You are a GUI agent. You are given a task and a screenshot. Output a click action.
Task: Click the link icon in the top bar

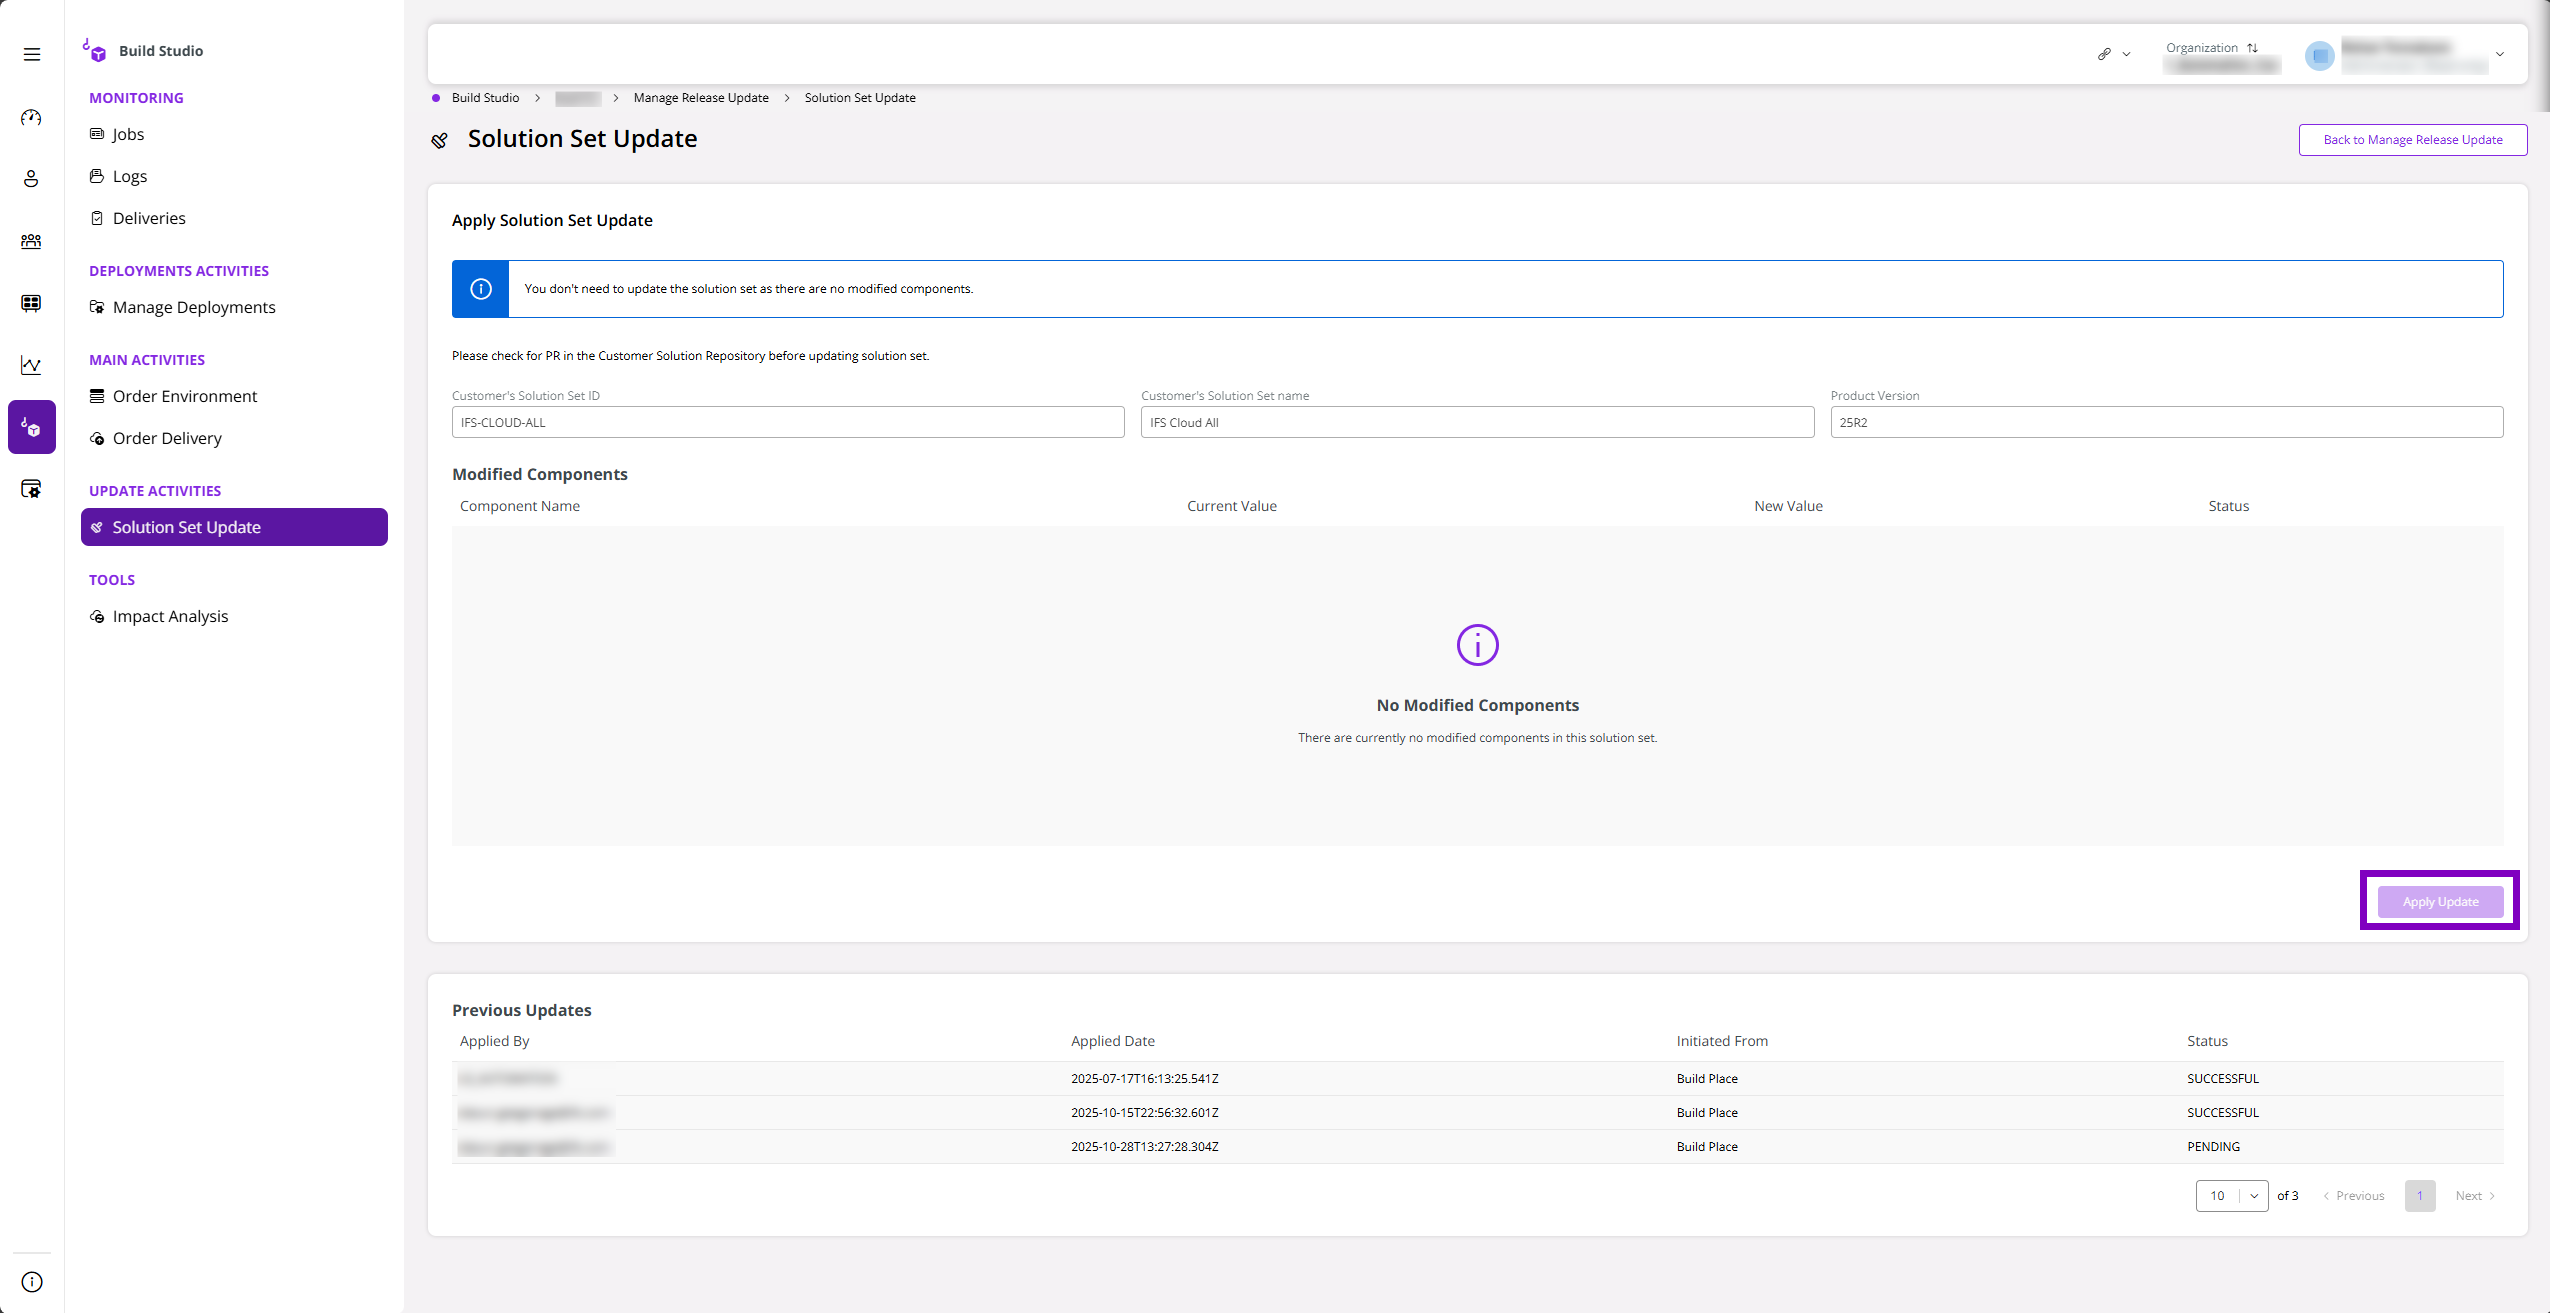(2104, 53)
